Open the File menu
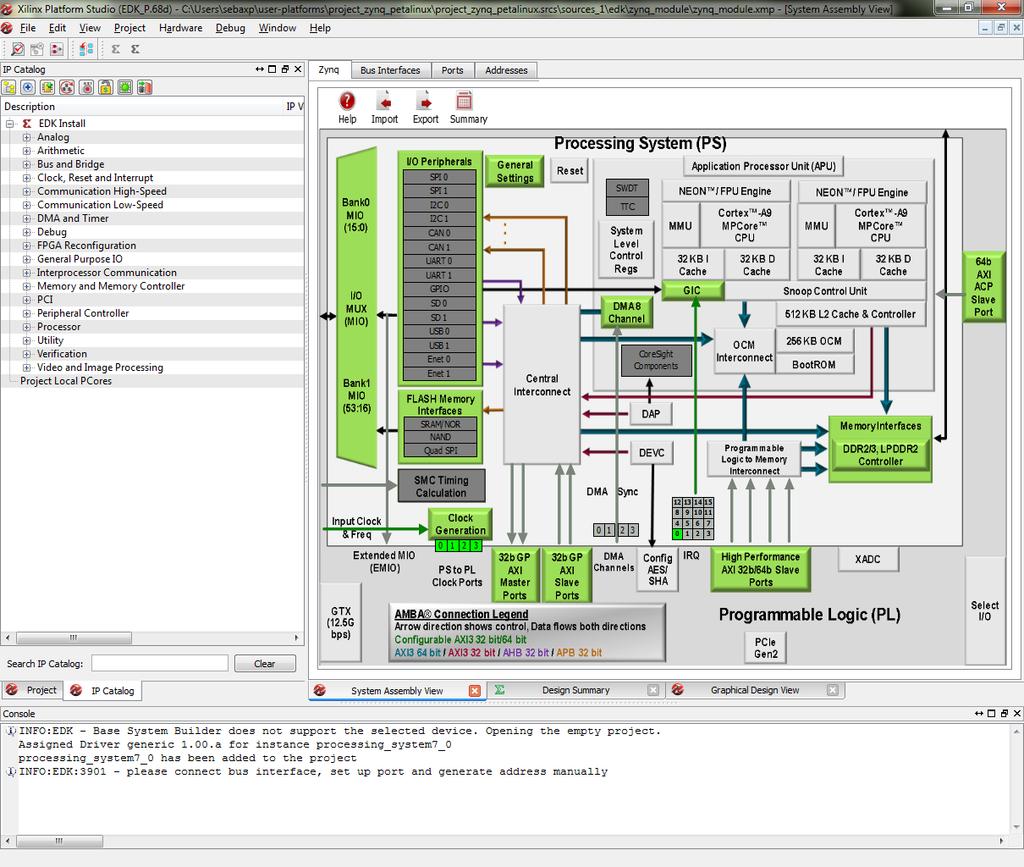This screenshot has width=1024, height=867. click(28, 28)
